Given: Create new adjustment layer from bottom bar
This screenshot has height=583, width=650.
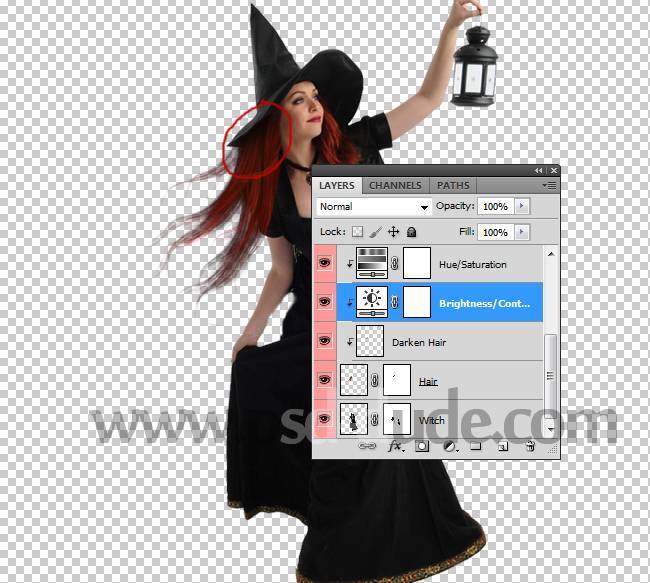Looking at the screenshot, I should pyautogui.click(x=450, y=447).
